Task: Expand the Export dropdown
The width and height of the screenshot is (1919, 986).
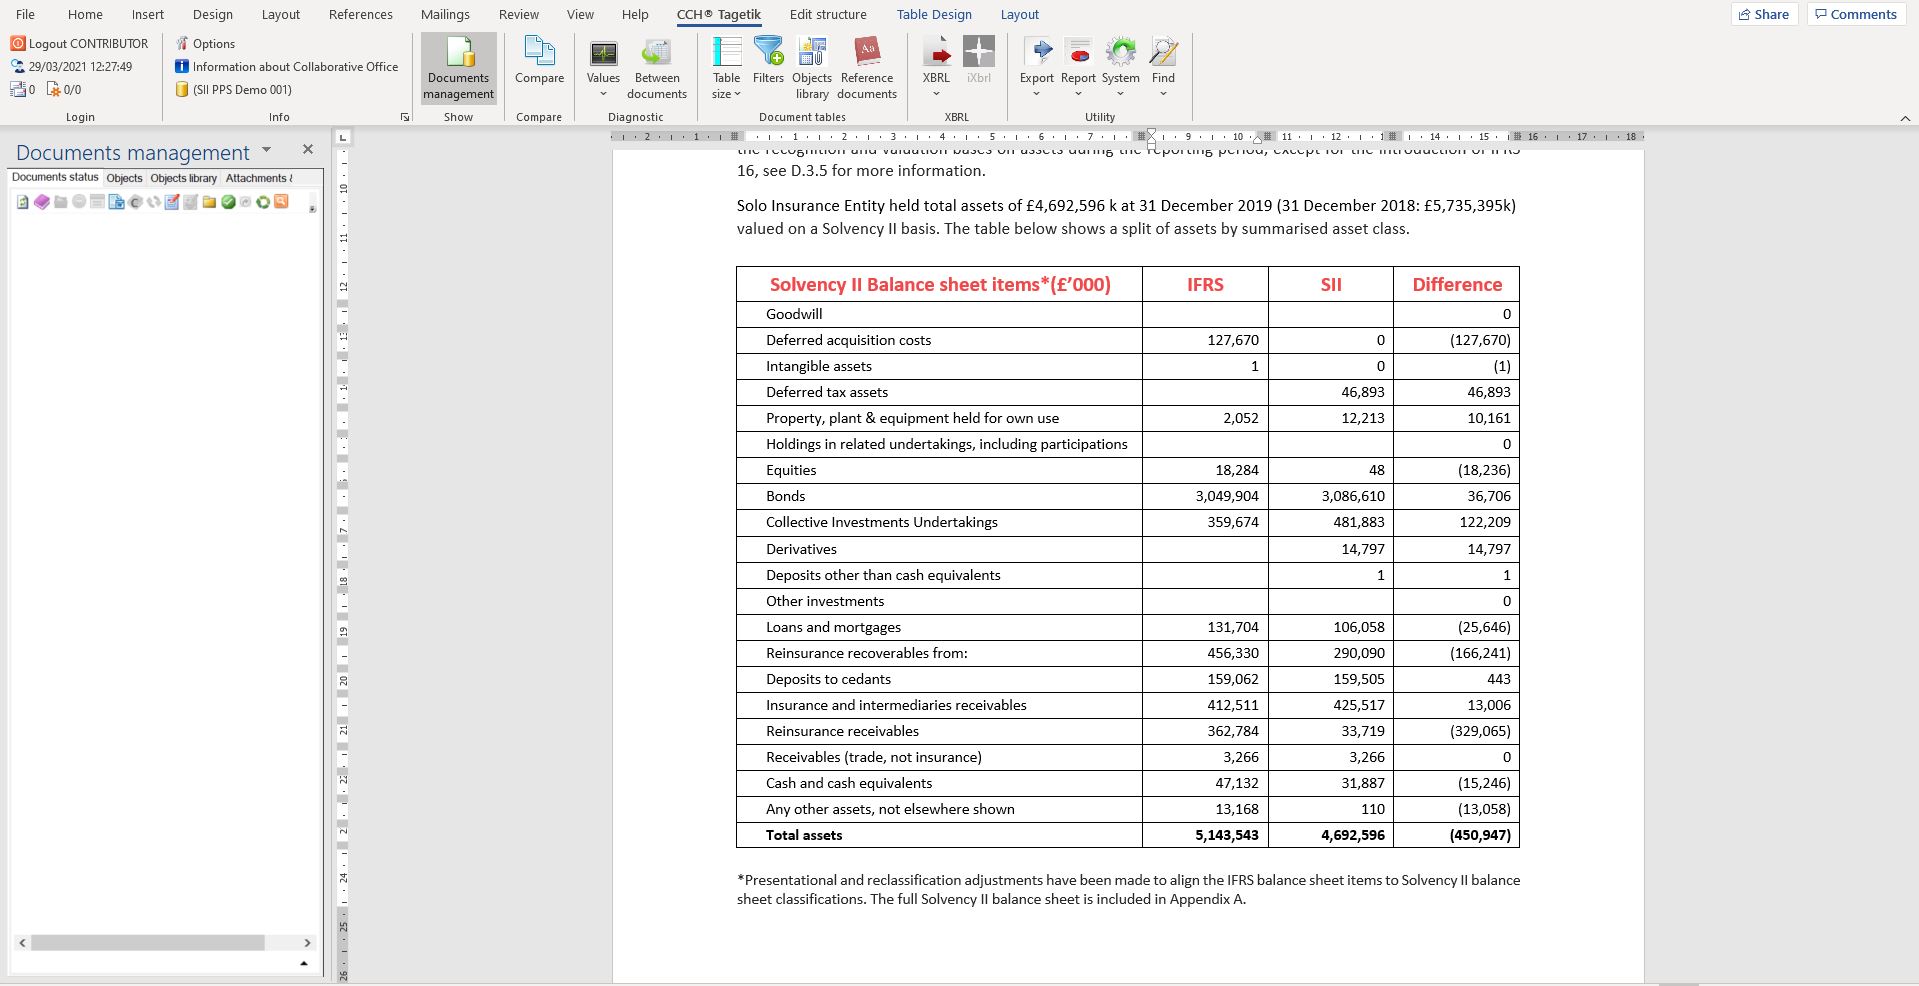Action: click(1036, 94)
